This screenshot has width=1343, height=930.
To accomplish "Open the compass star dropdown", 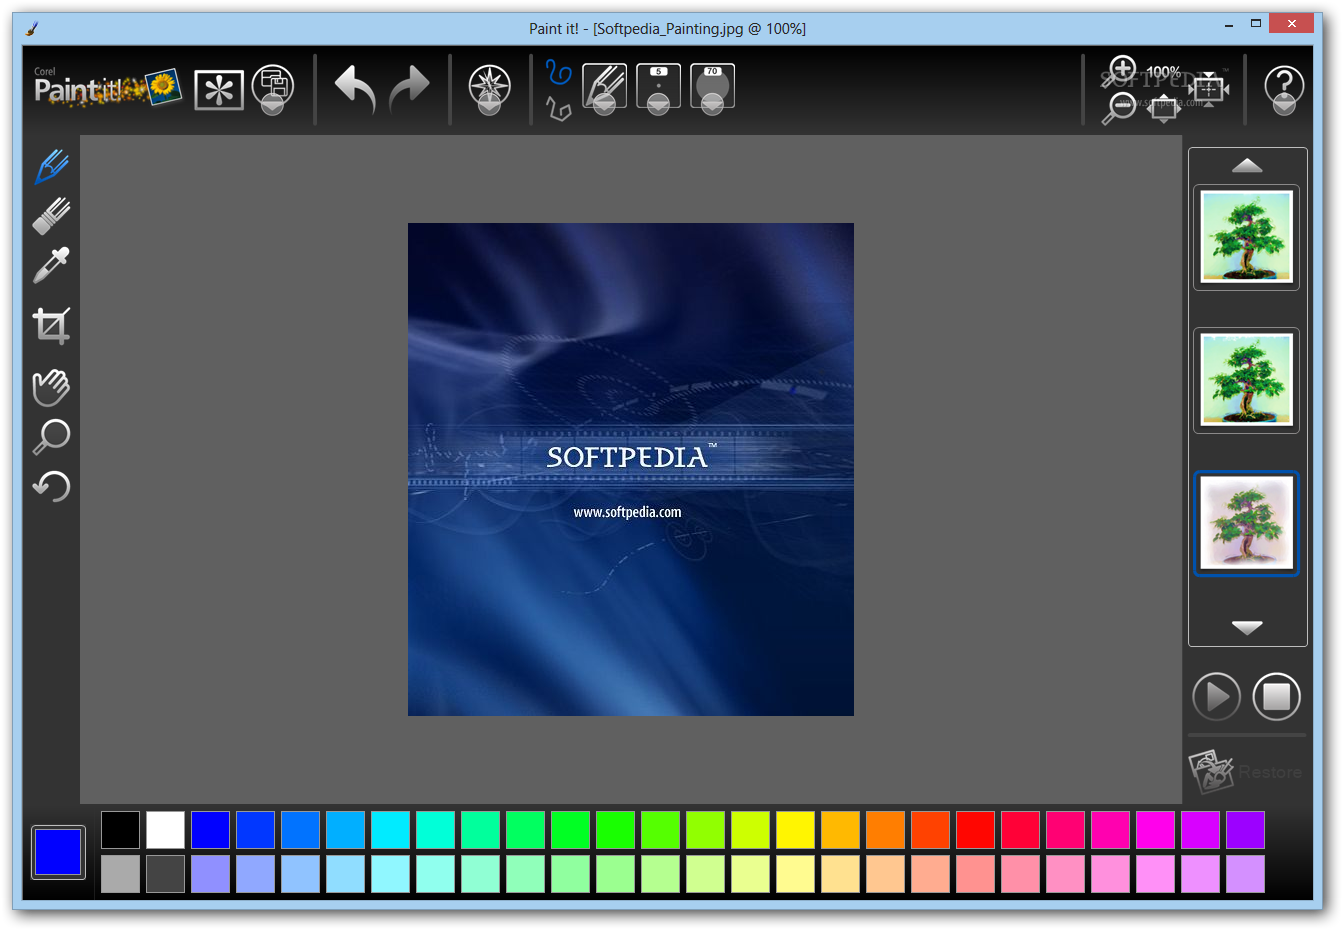I will click(x=489, y=89).
